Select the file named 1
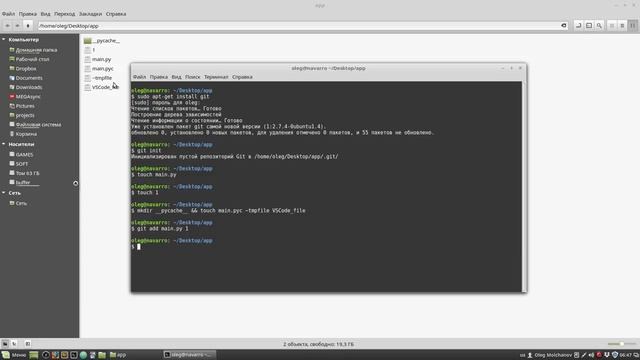Image resolution: width=640 pixels, height=360 pixels. 89,50
